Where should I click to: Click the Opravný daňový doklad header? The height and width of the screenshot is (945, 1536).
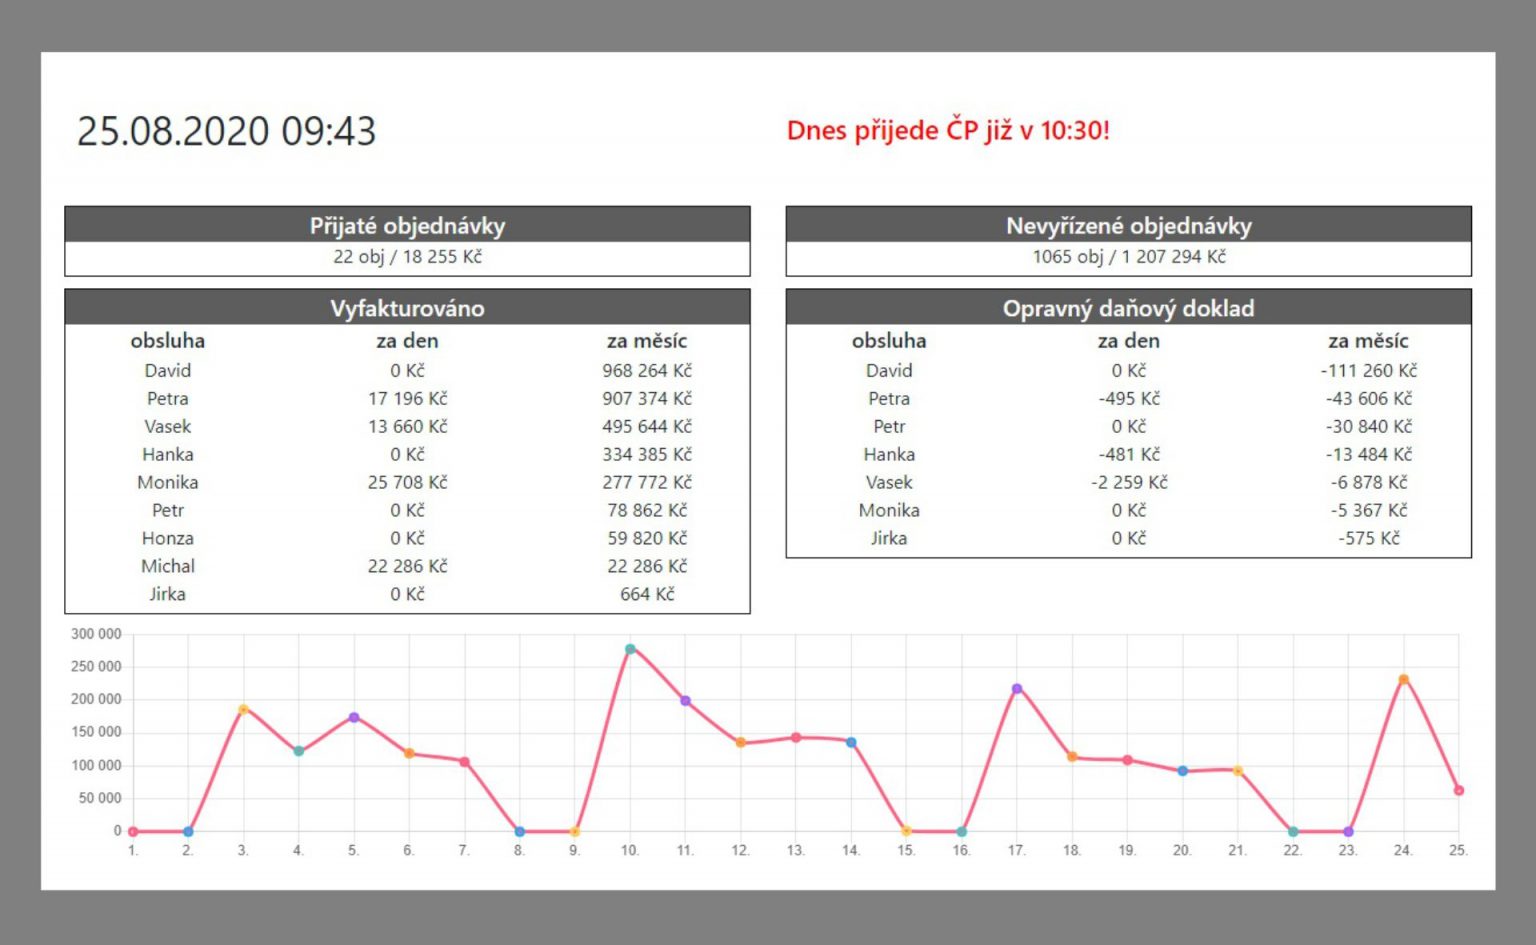click(1128, 308)
